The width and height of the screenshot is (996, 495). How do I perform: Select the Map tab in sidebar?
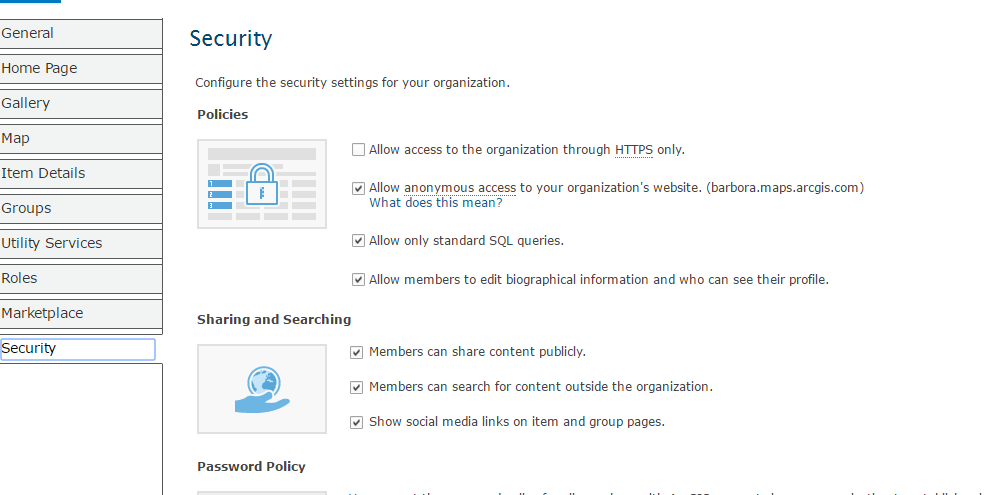(x=80, y=138)
